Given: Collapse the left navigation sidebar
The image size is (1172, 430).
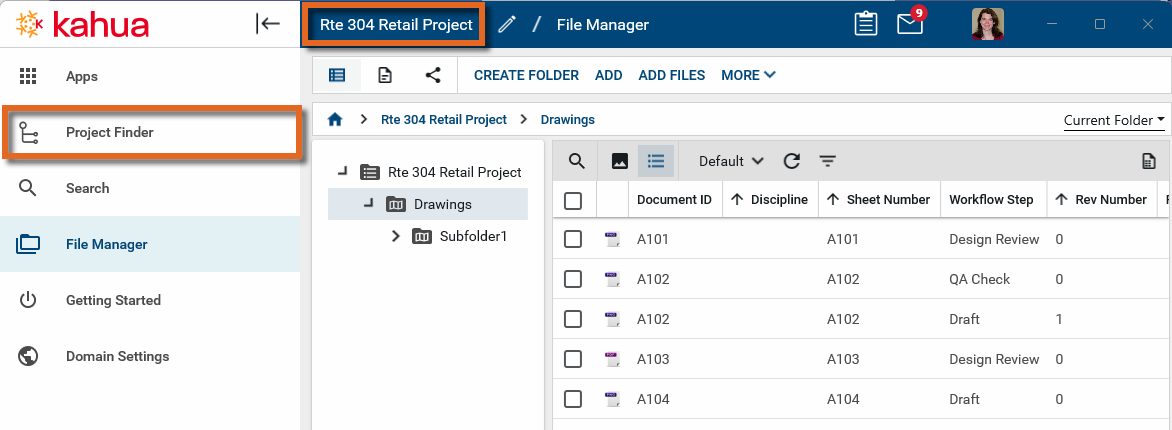Looking at the screenshot, I should 268,24.
